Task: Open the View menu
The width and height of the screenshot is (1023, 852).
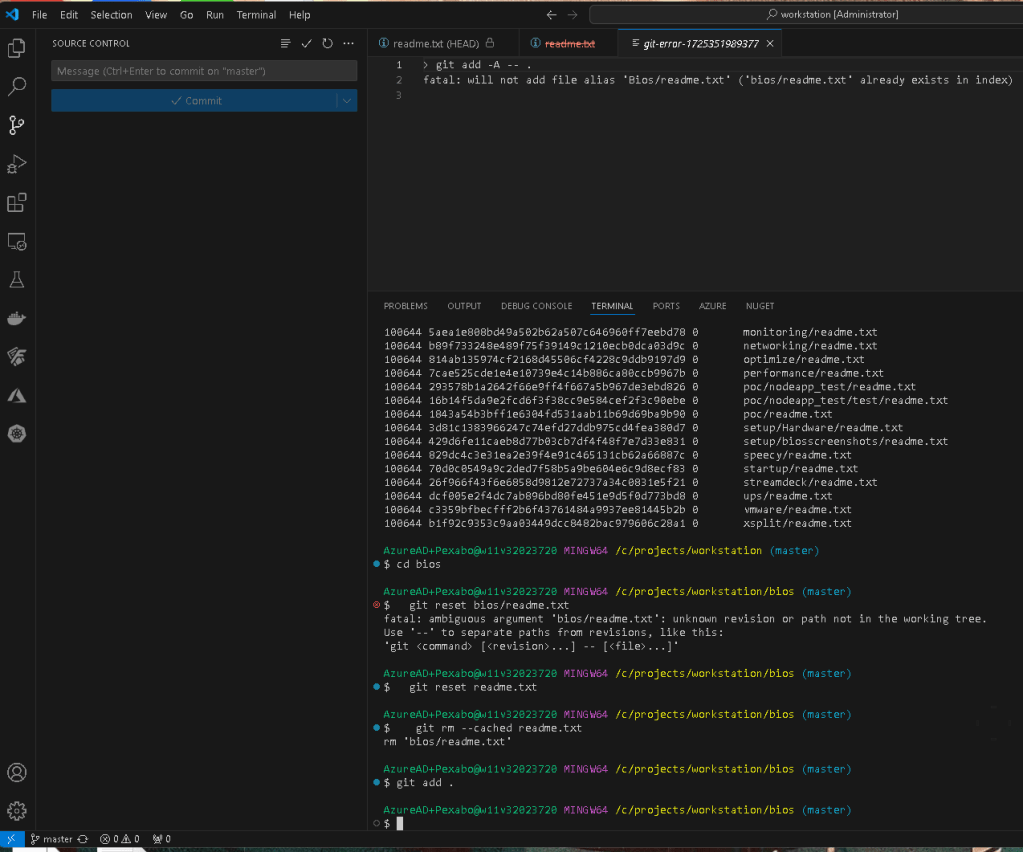Action: point(156,14)
